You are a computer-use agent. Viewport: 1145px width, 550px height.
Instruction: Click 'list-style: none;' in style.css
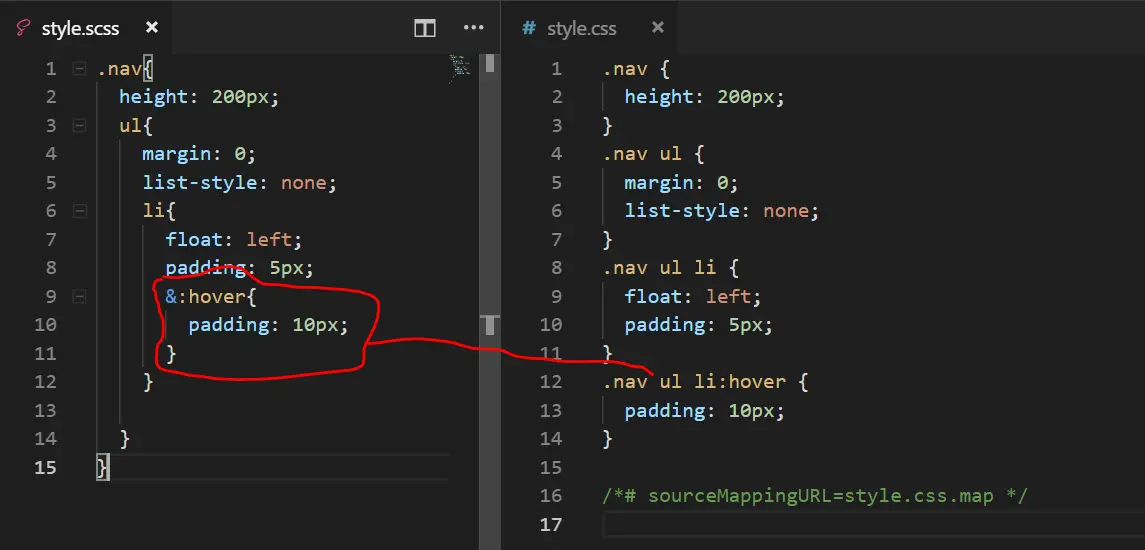(721, 212)
